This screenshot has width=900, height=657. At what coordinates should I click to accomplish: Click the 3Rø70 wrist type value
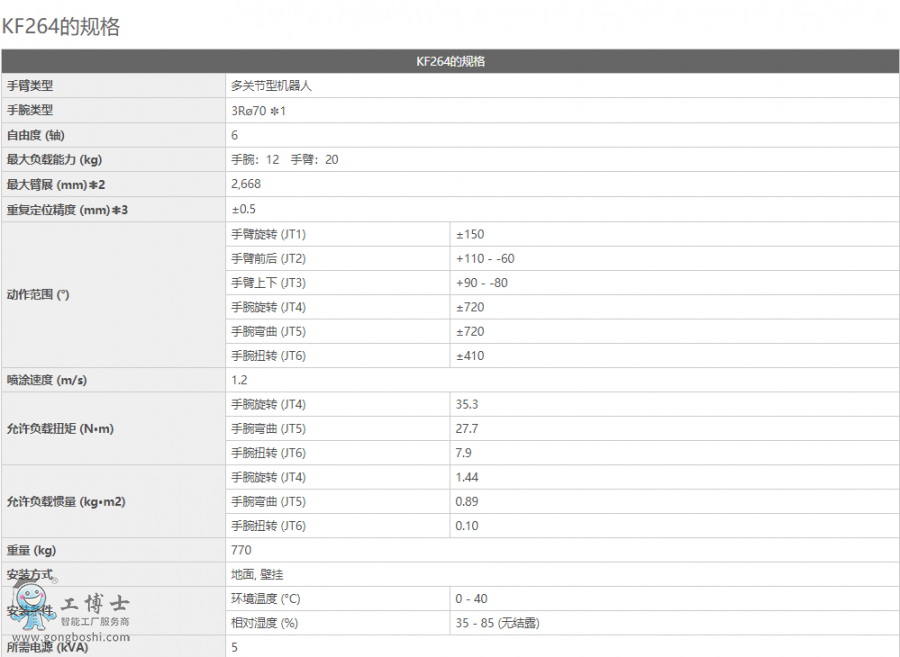(x=258, y=110)
